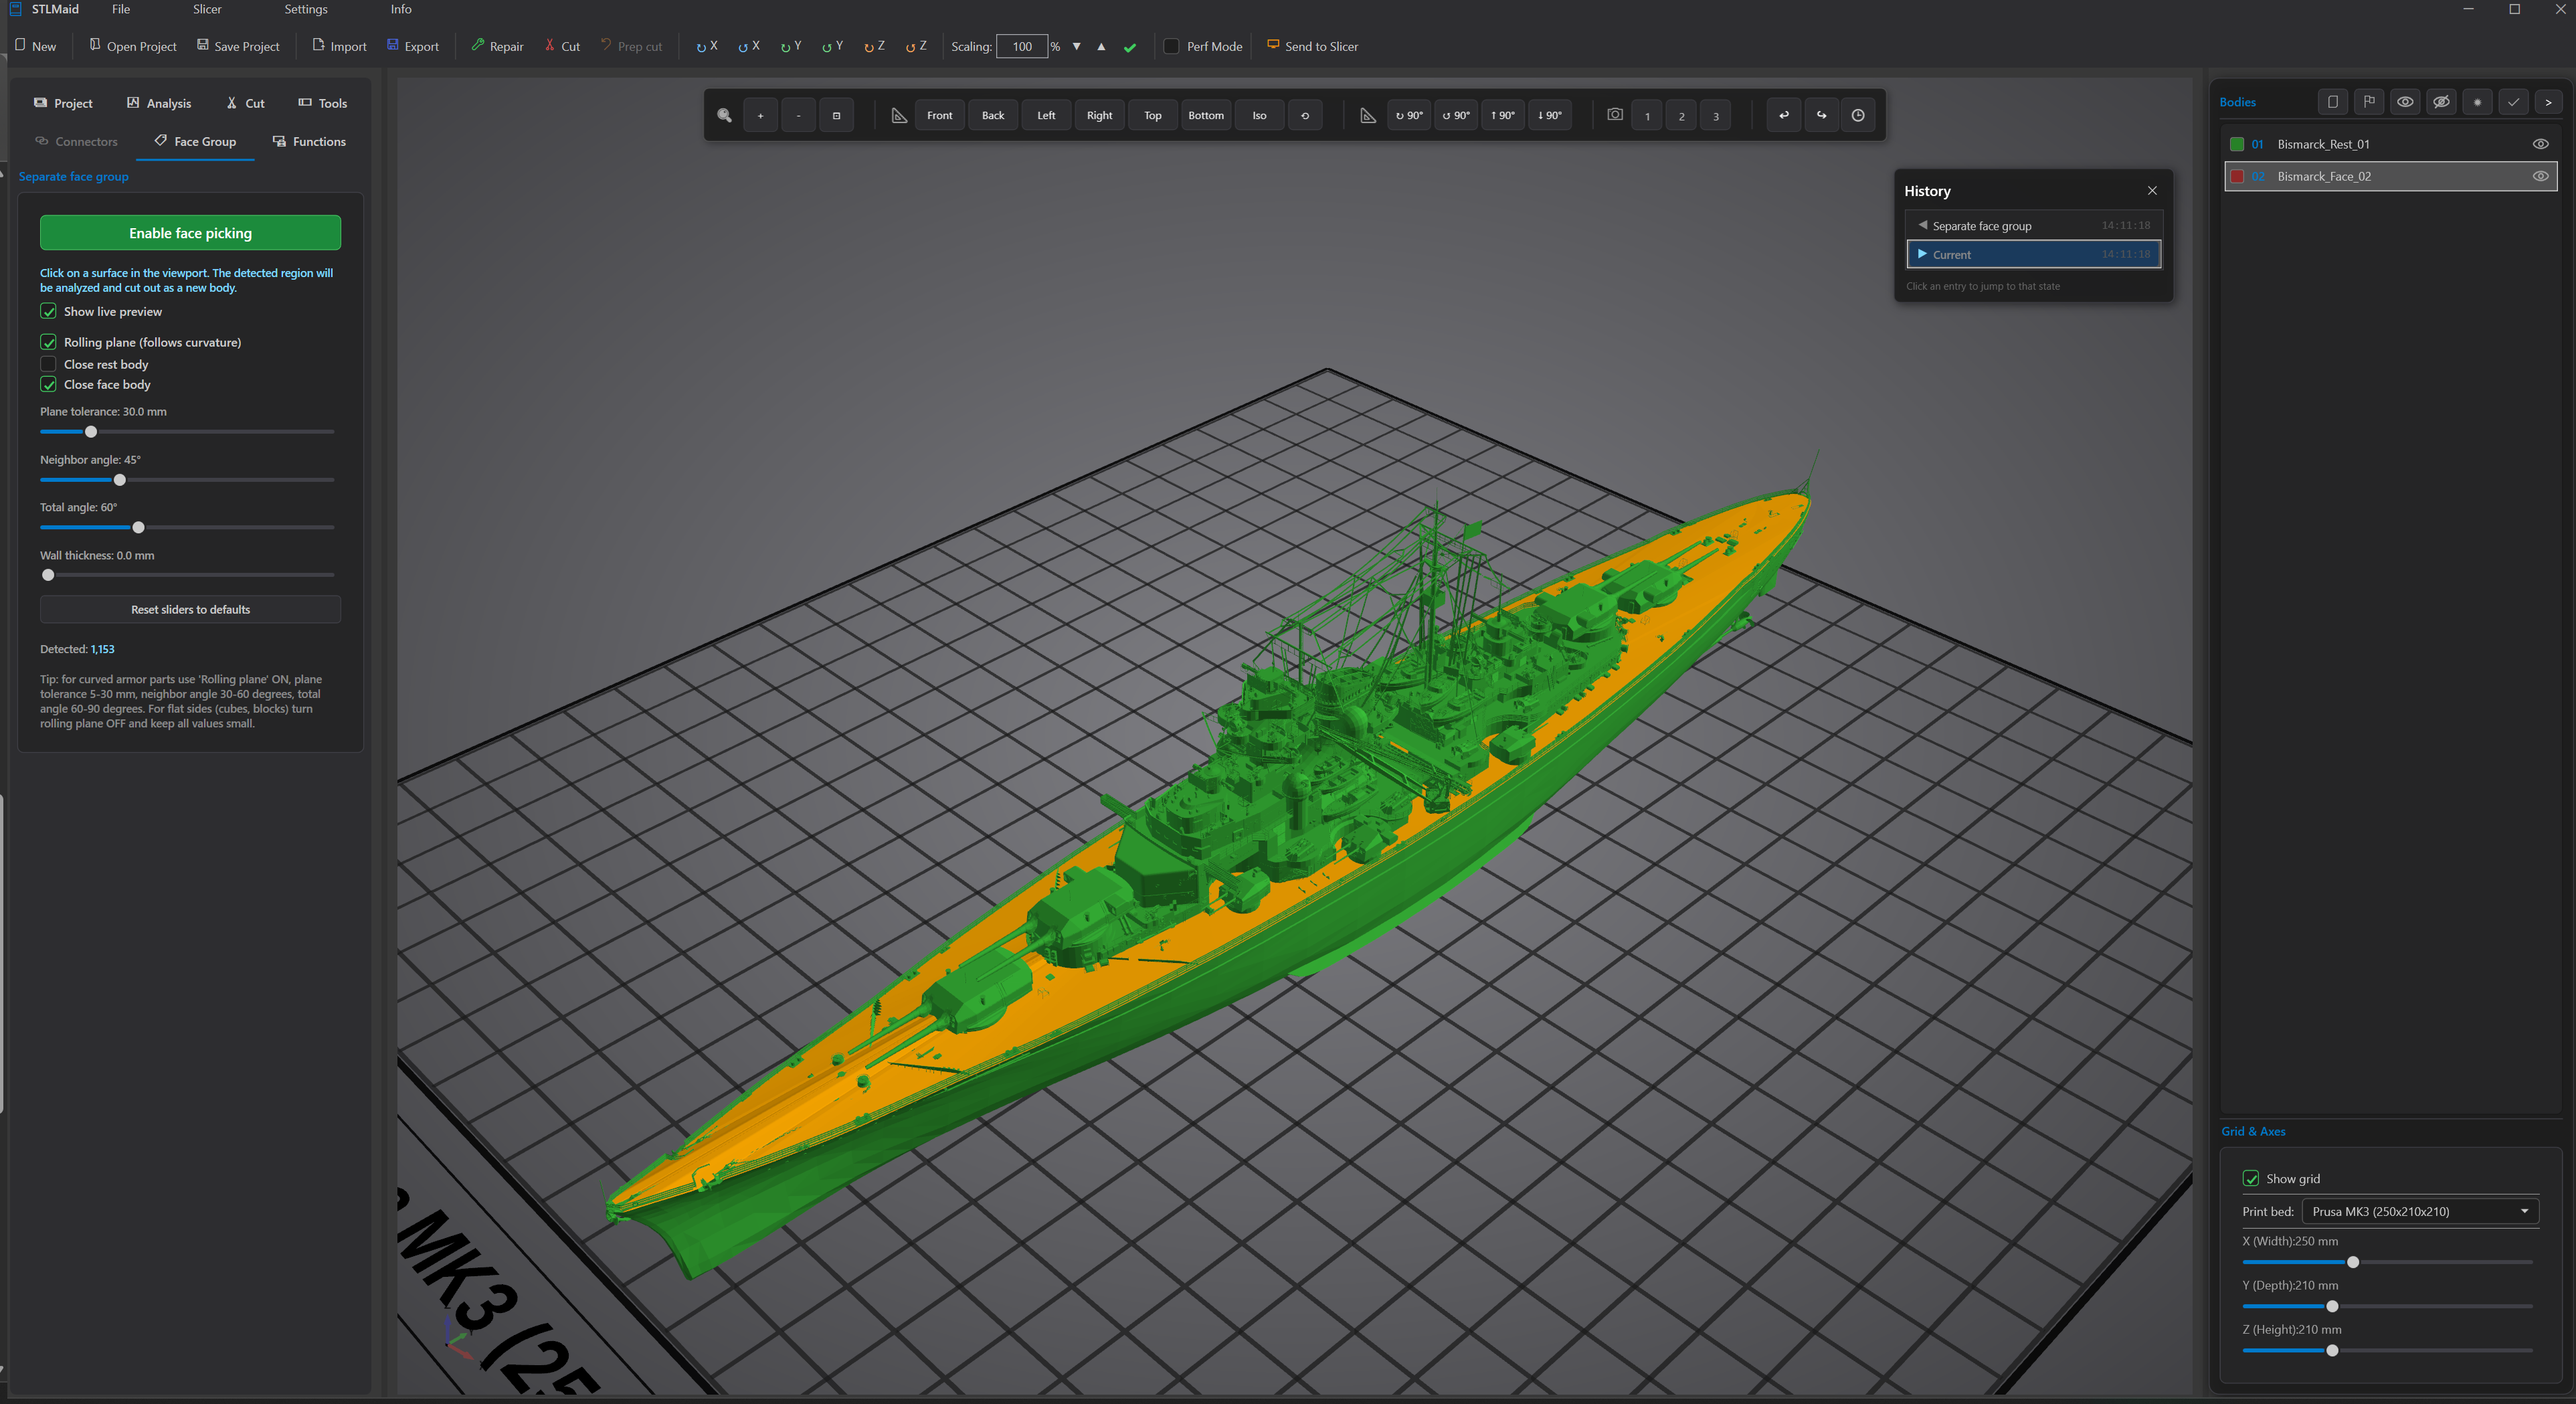
Task: Uncheck Rolling plane (follows curvature)
Action: click(x=48, y=342)
